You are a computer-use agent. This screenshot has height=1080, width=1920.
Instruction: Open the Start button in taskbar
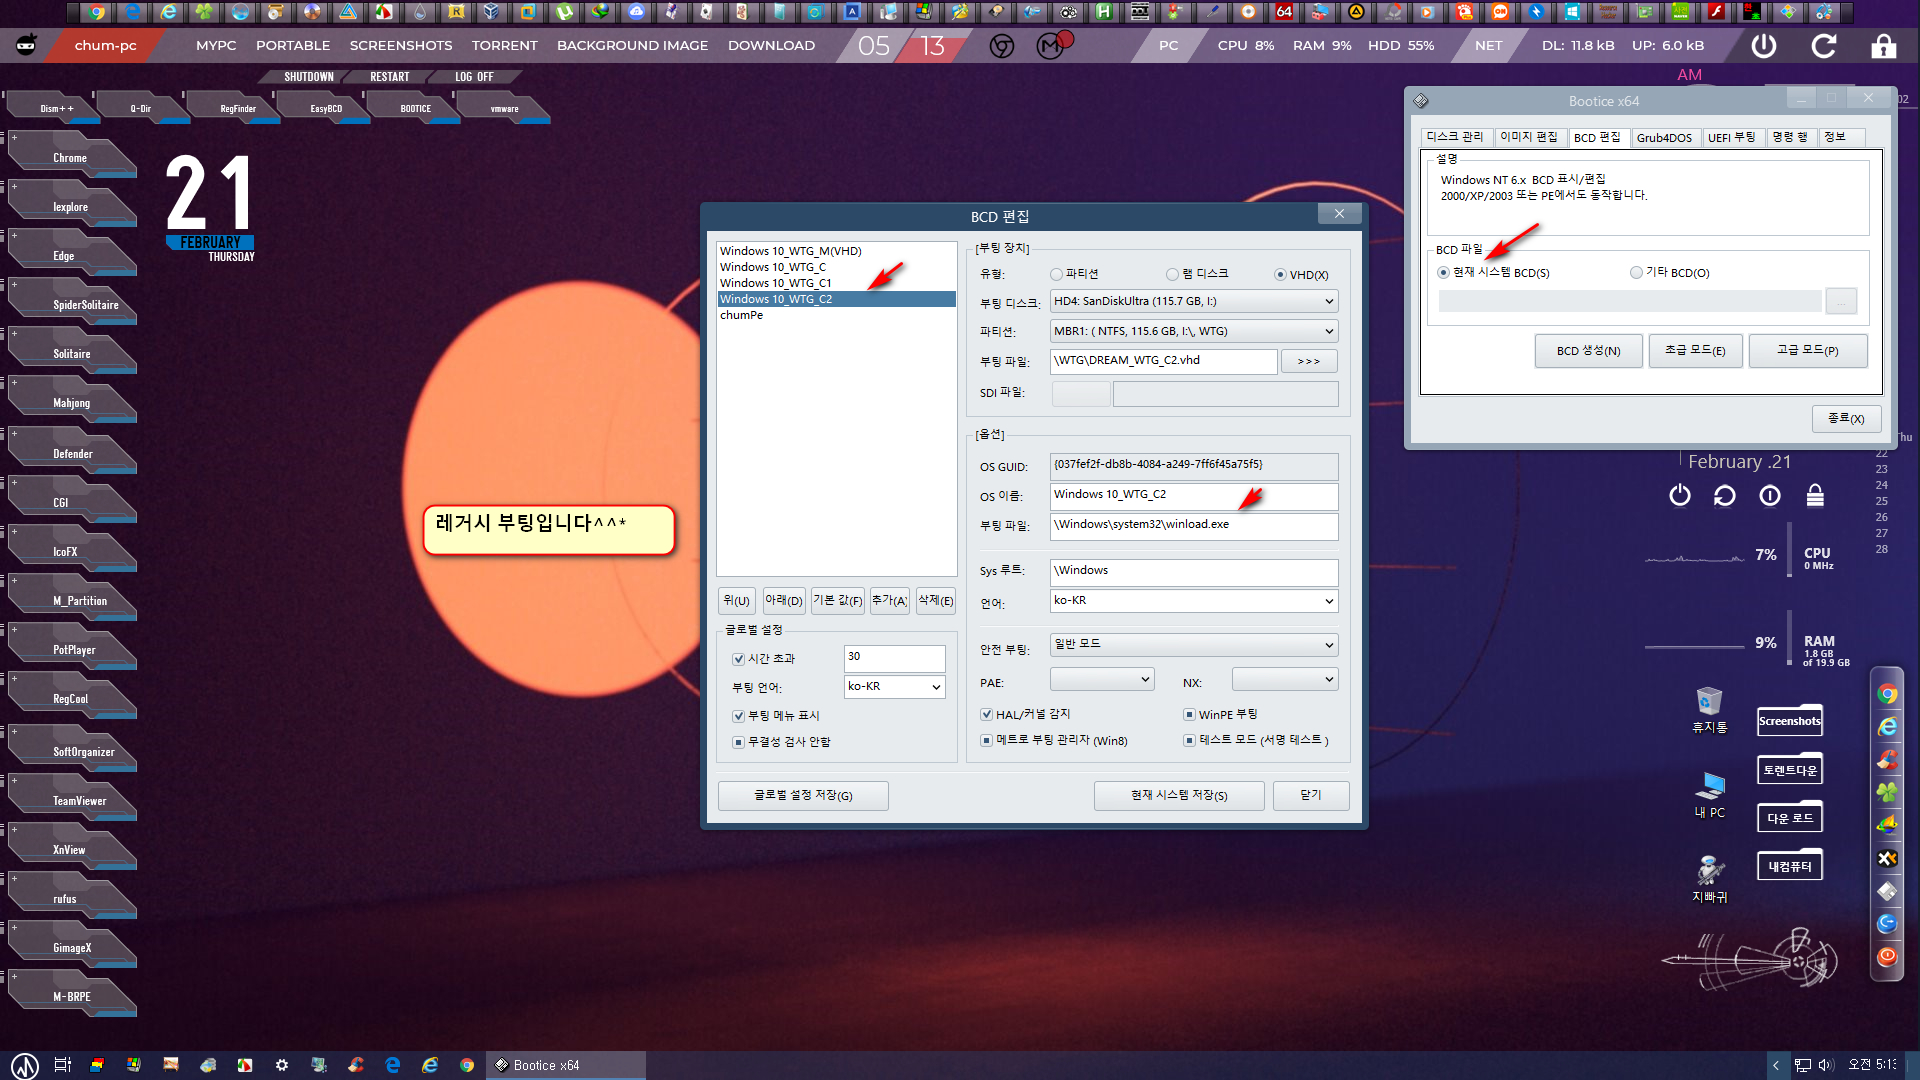[x=25, y=1065]
